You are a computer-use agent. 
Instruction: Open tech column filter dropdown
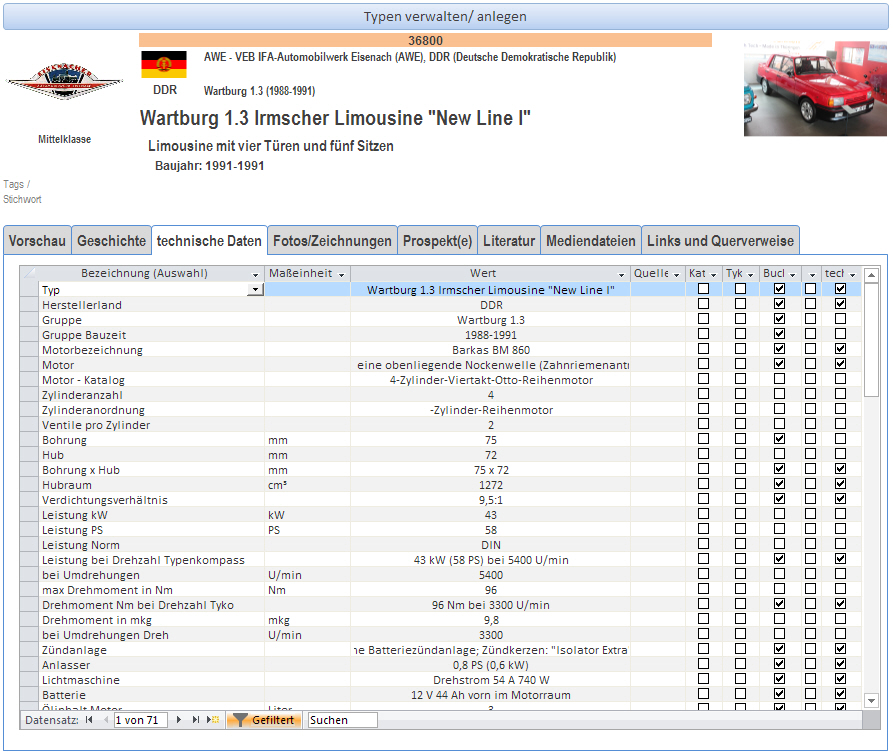click(853, 275)
